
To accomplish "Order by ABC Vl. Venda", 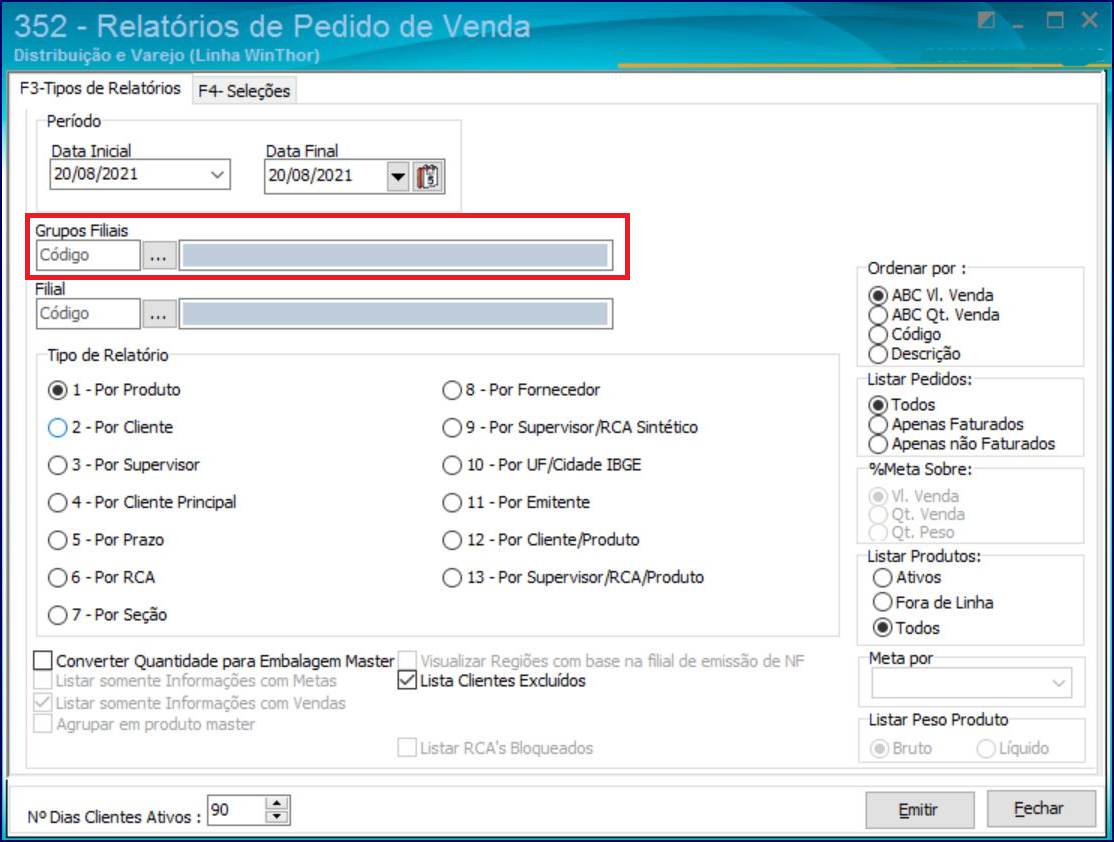I will click(x=931, y=295).
